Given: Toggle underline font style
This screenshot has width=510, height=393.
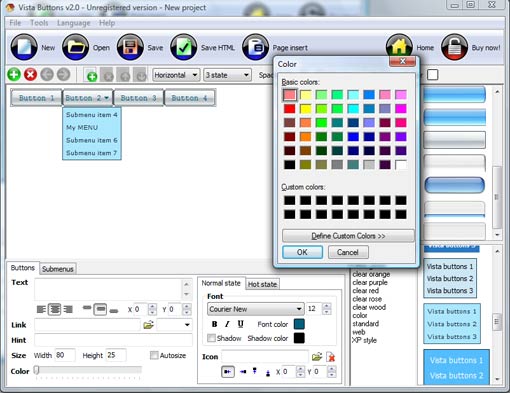Looking at the screenshot, I should 240,324.
